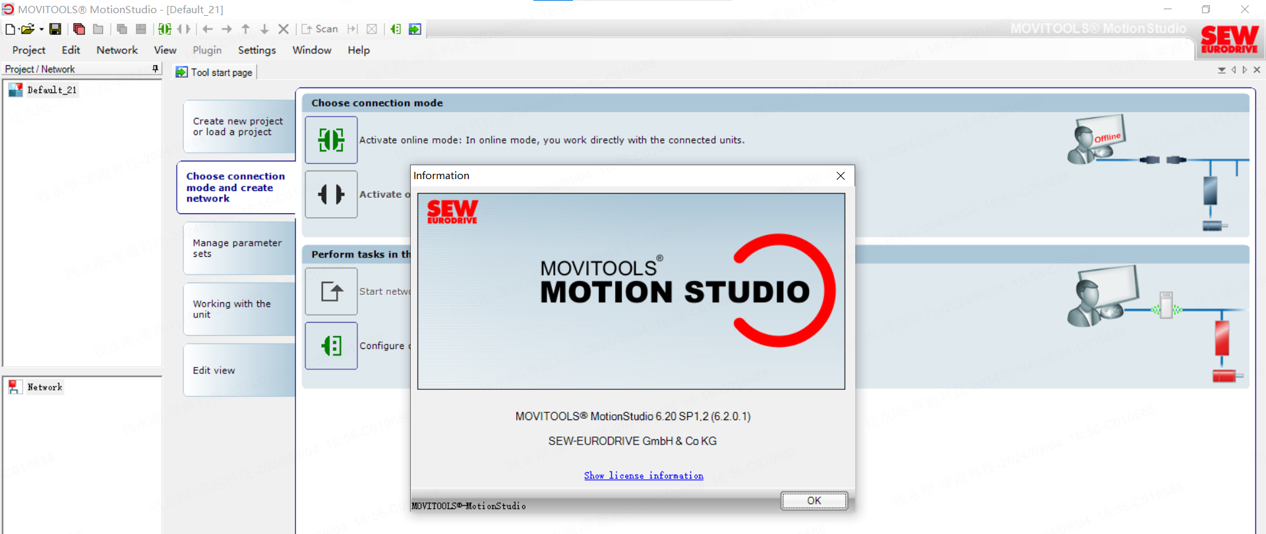The height and width of the screenshot is (534, 1266).
Task: Click the Activate offline mode icon button
Action: (x=331, y=194)
